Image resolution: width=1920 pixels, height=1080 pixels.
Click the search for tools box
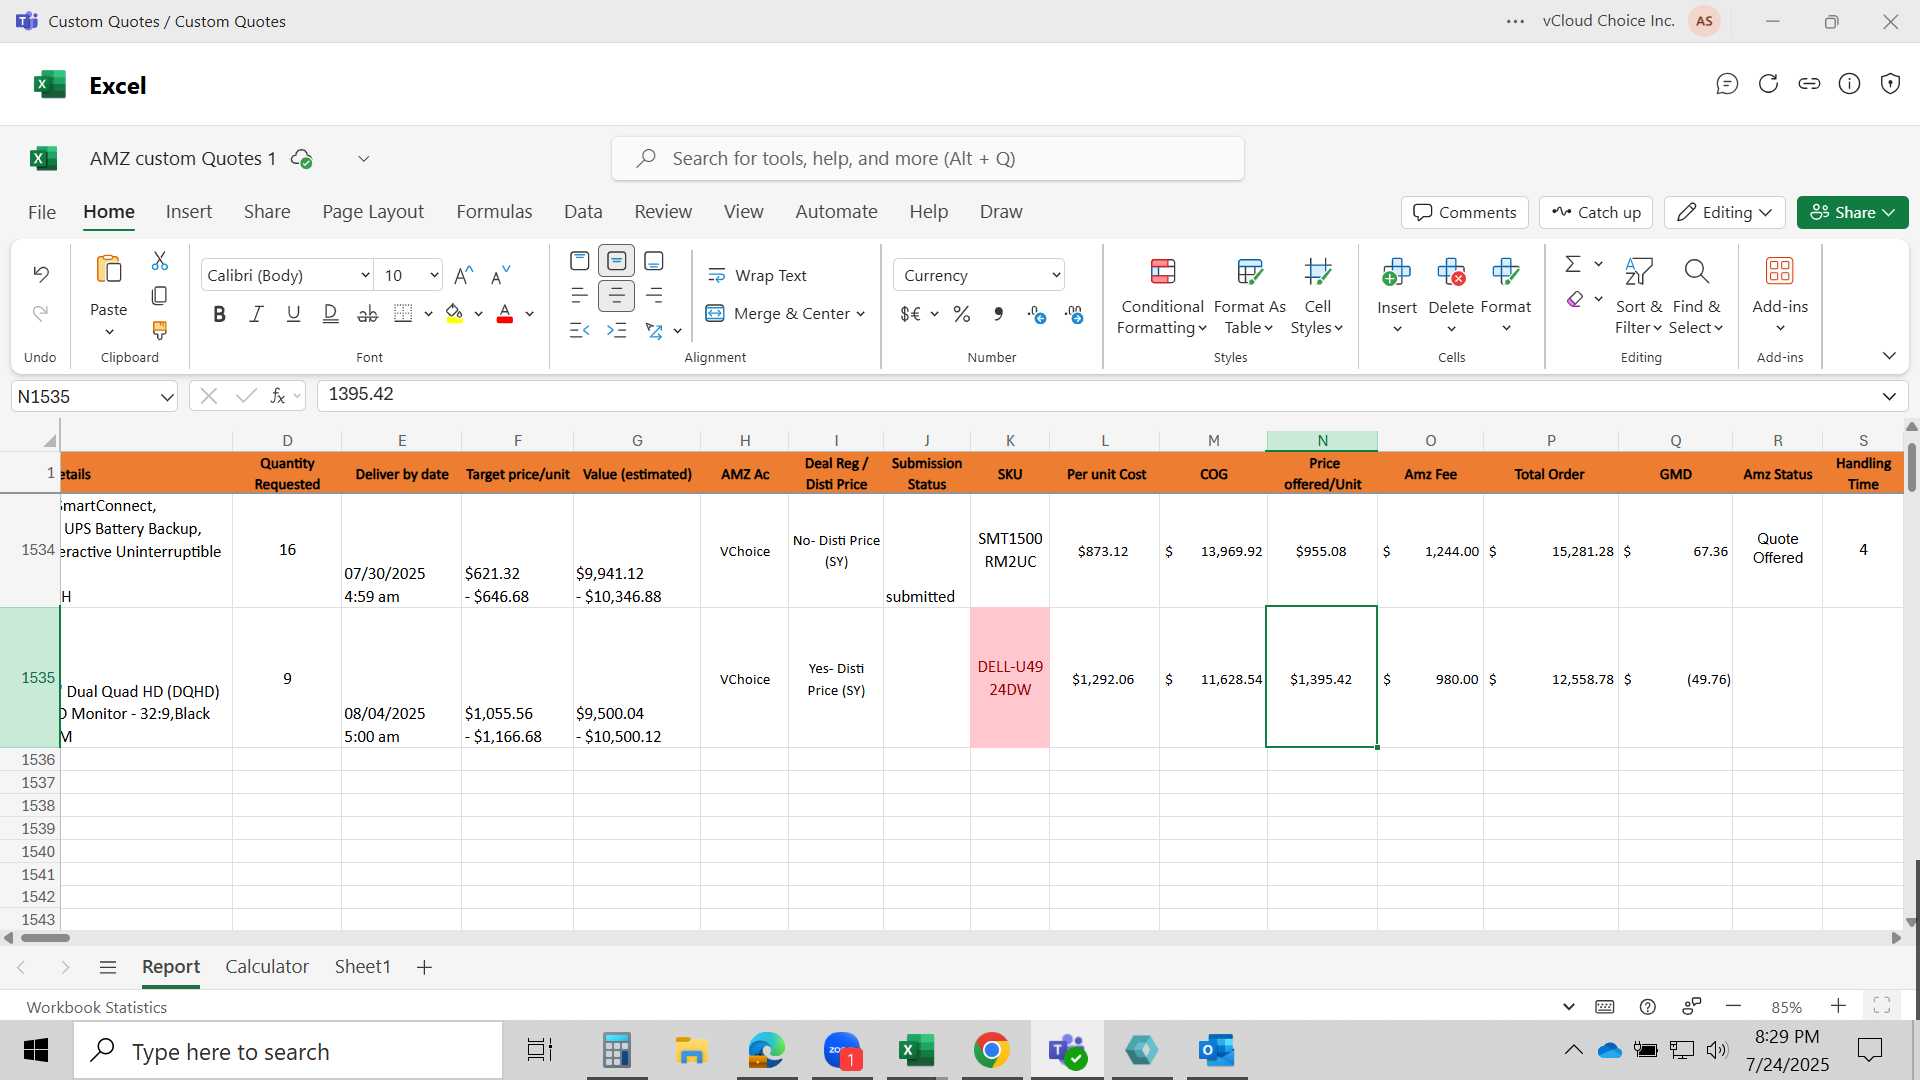click(928, 159)
